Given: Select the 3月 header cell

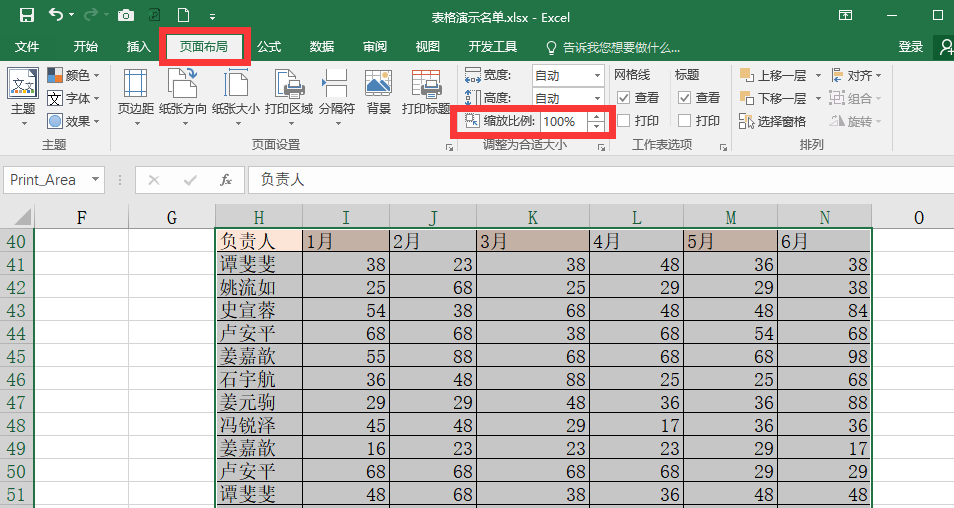Looking at the screenshot, I should [532, 241].
